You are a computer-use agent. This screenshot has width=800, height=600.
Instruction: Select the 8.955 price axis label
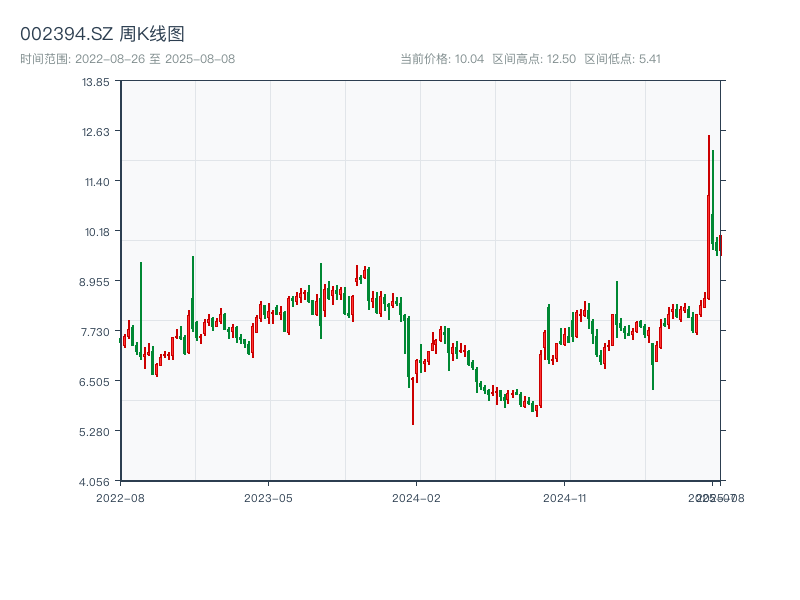[x=96, y=281]
